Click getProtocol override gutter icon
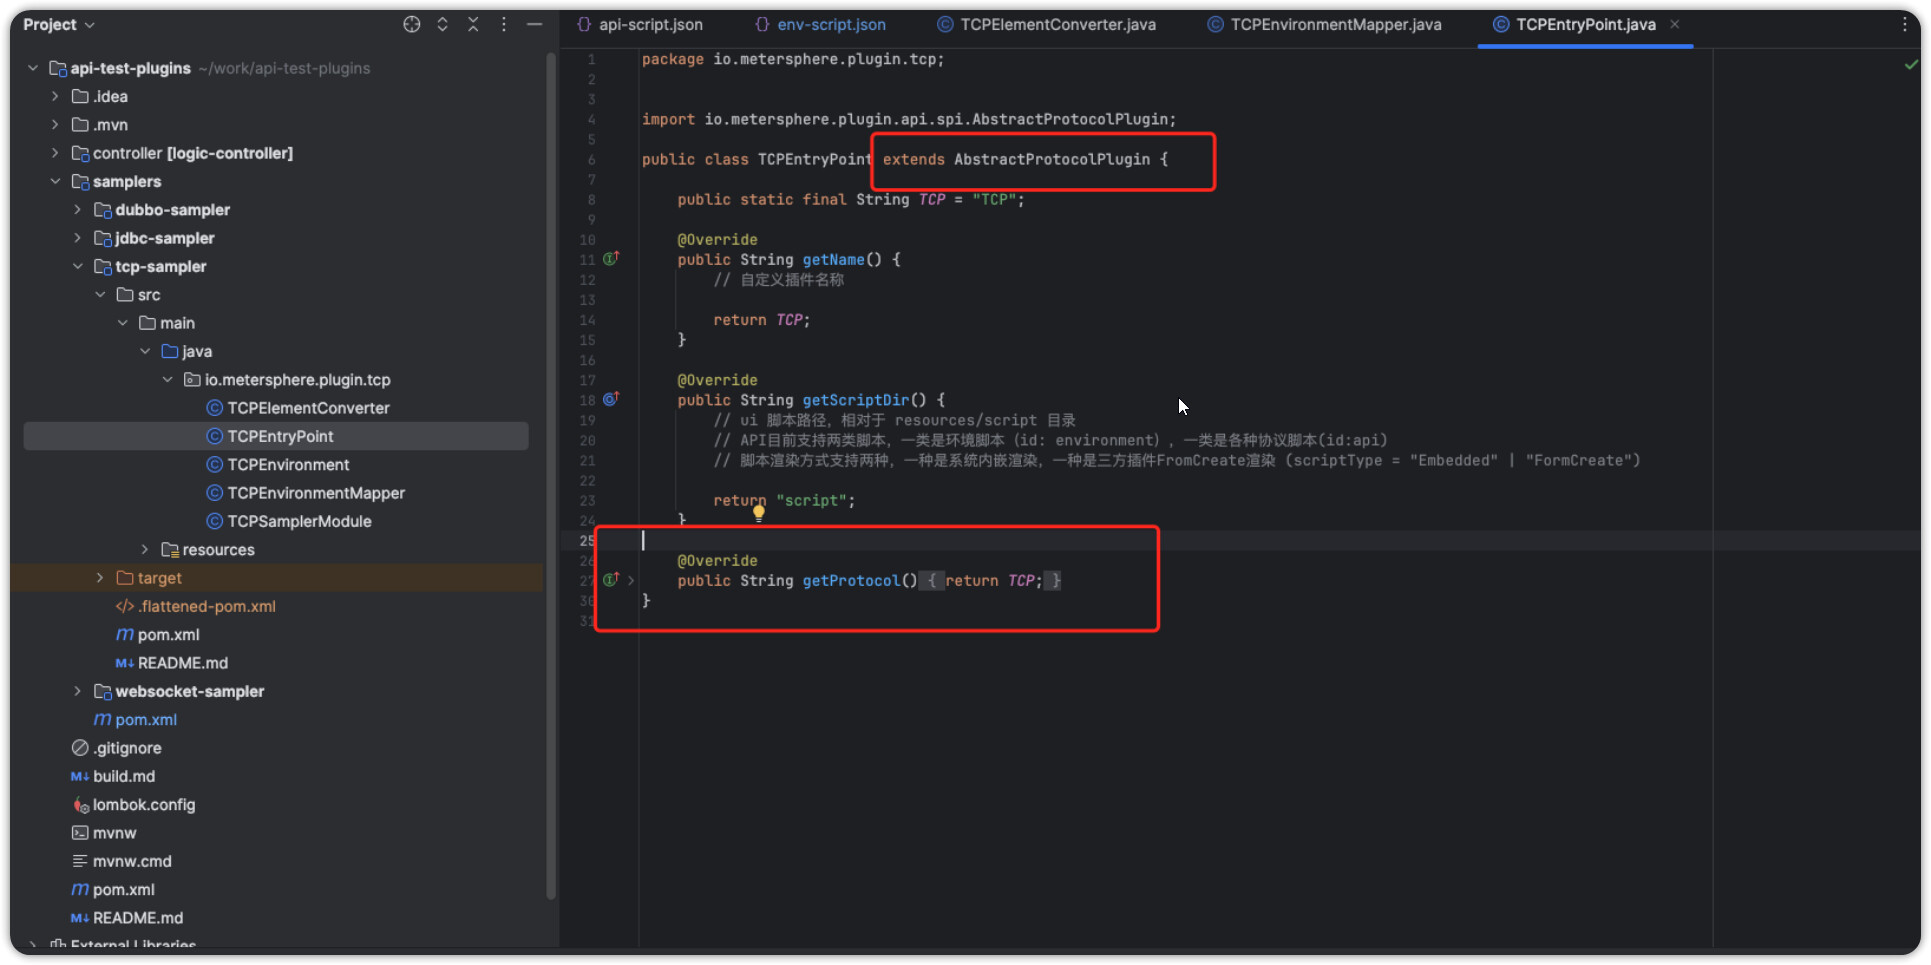This screenshot has height=965, width=1931. (611, 579)
